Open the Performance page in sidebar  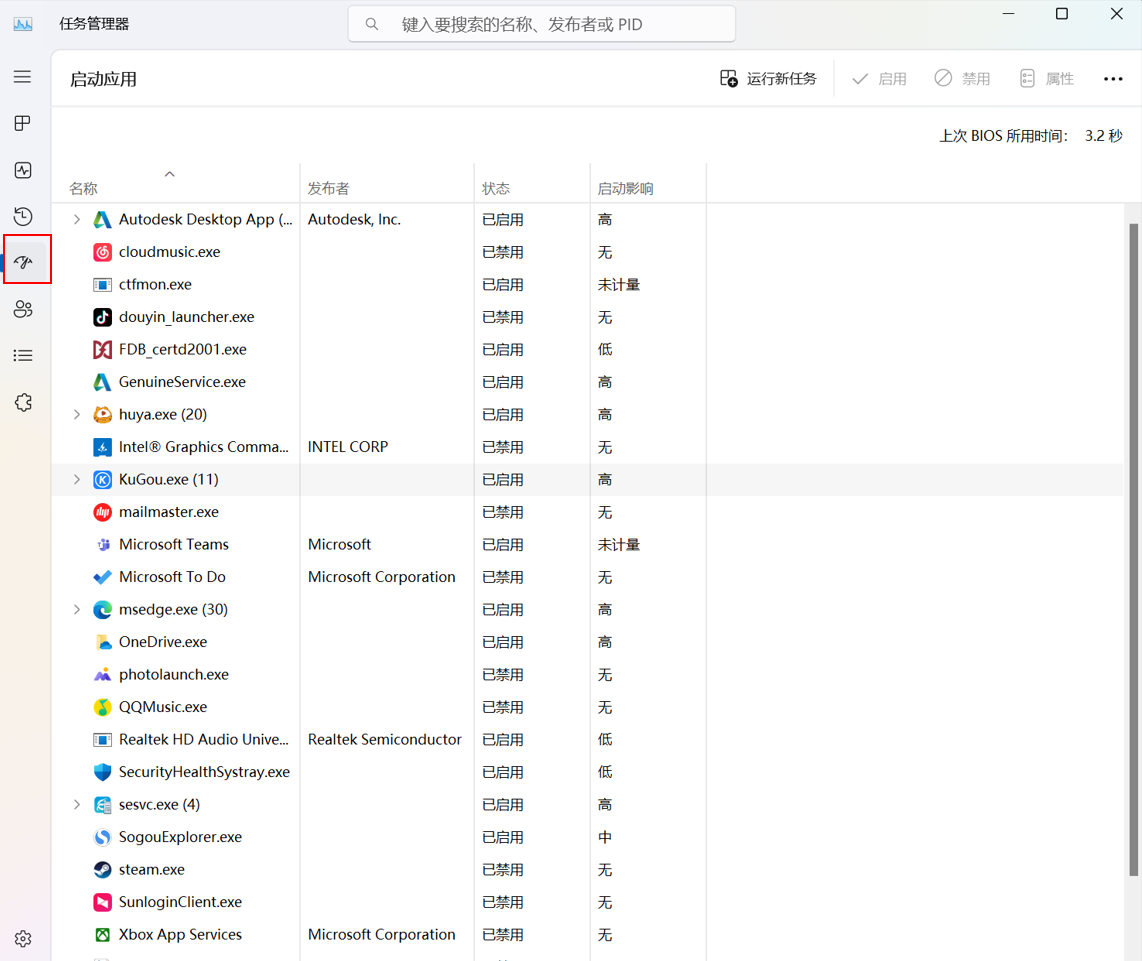(x=23, y=171)
